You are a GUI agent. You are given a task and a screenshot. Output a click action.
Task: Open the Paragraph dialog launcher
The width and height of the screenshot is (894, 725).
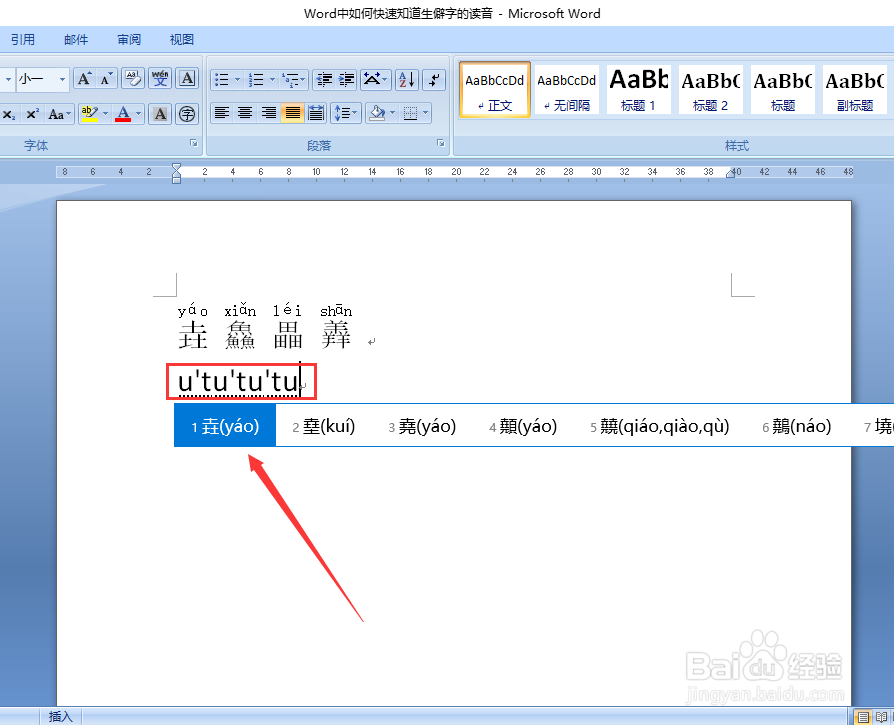point(441,144)
